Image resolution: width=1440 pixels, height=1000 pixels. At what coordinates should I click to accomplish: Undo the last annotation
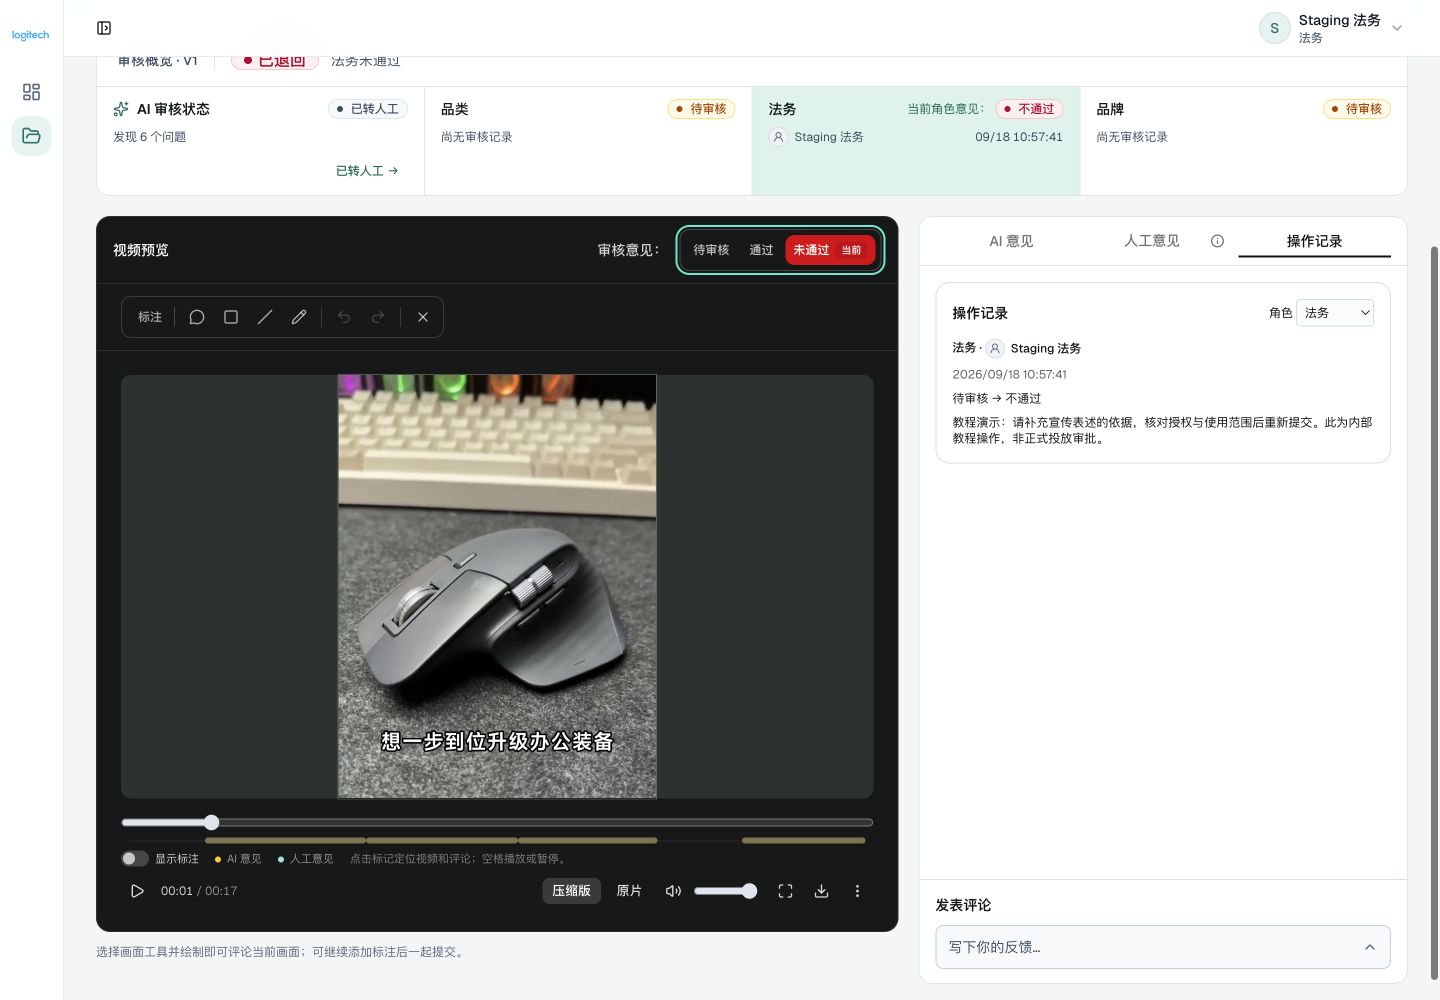coord(344,317)
